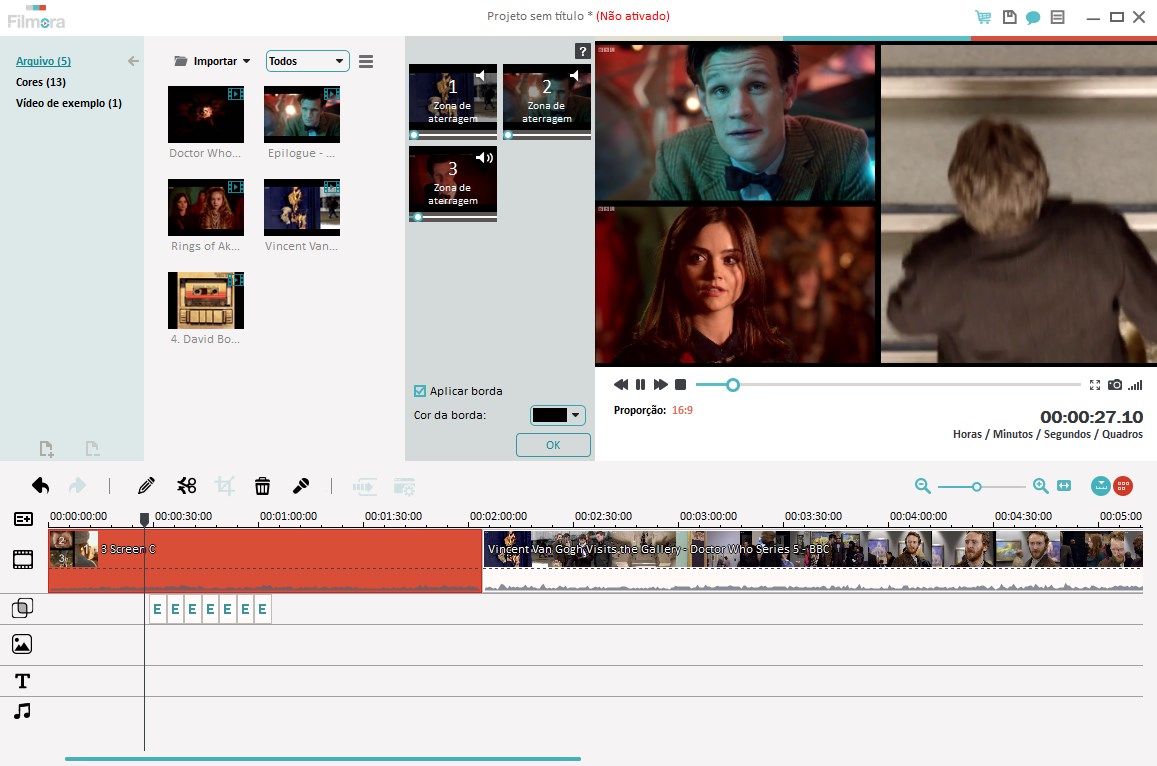
Task: Click the undo arrow in timeline toolbar
Action: tap(41, 486)
